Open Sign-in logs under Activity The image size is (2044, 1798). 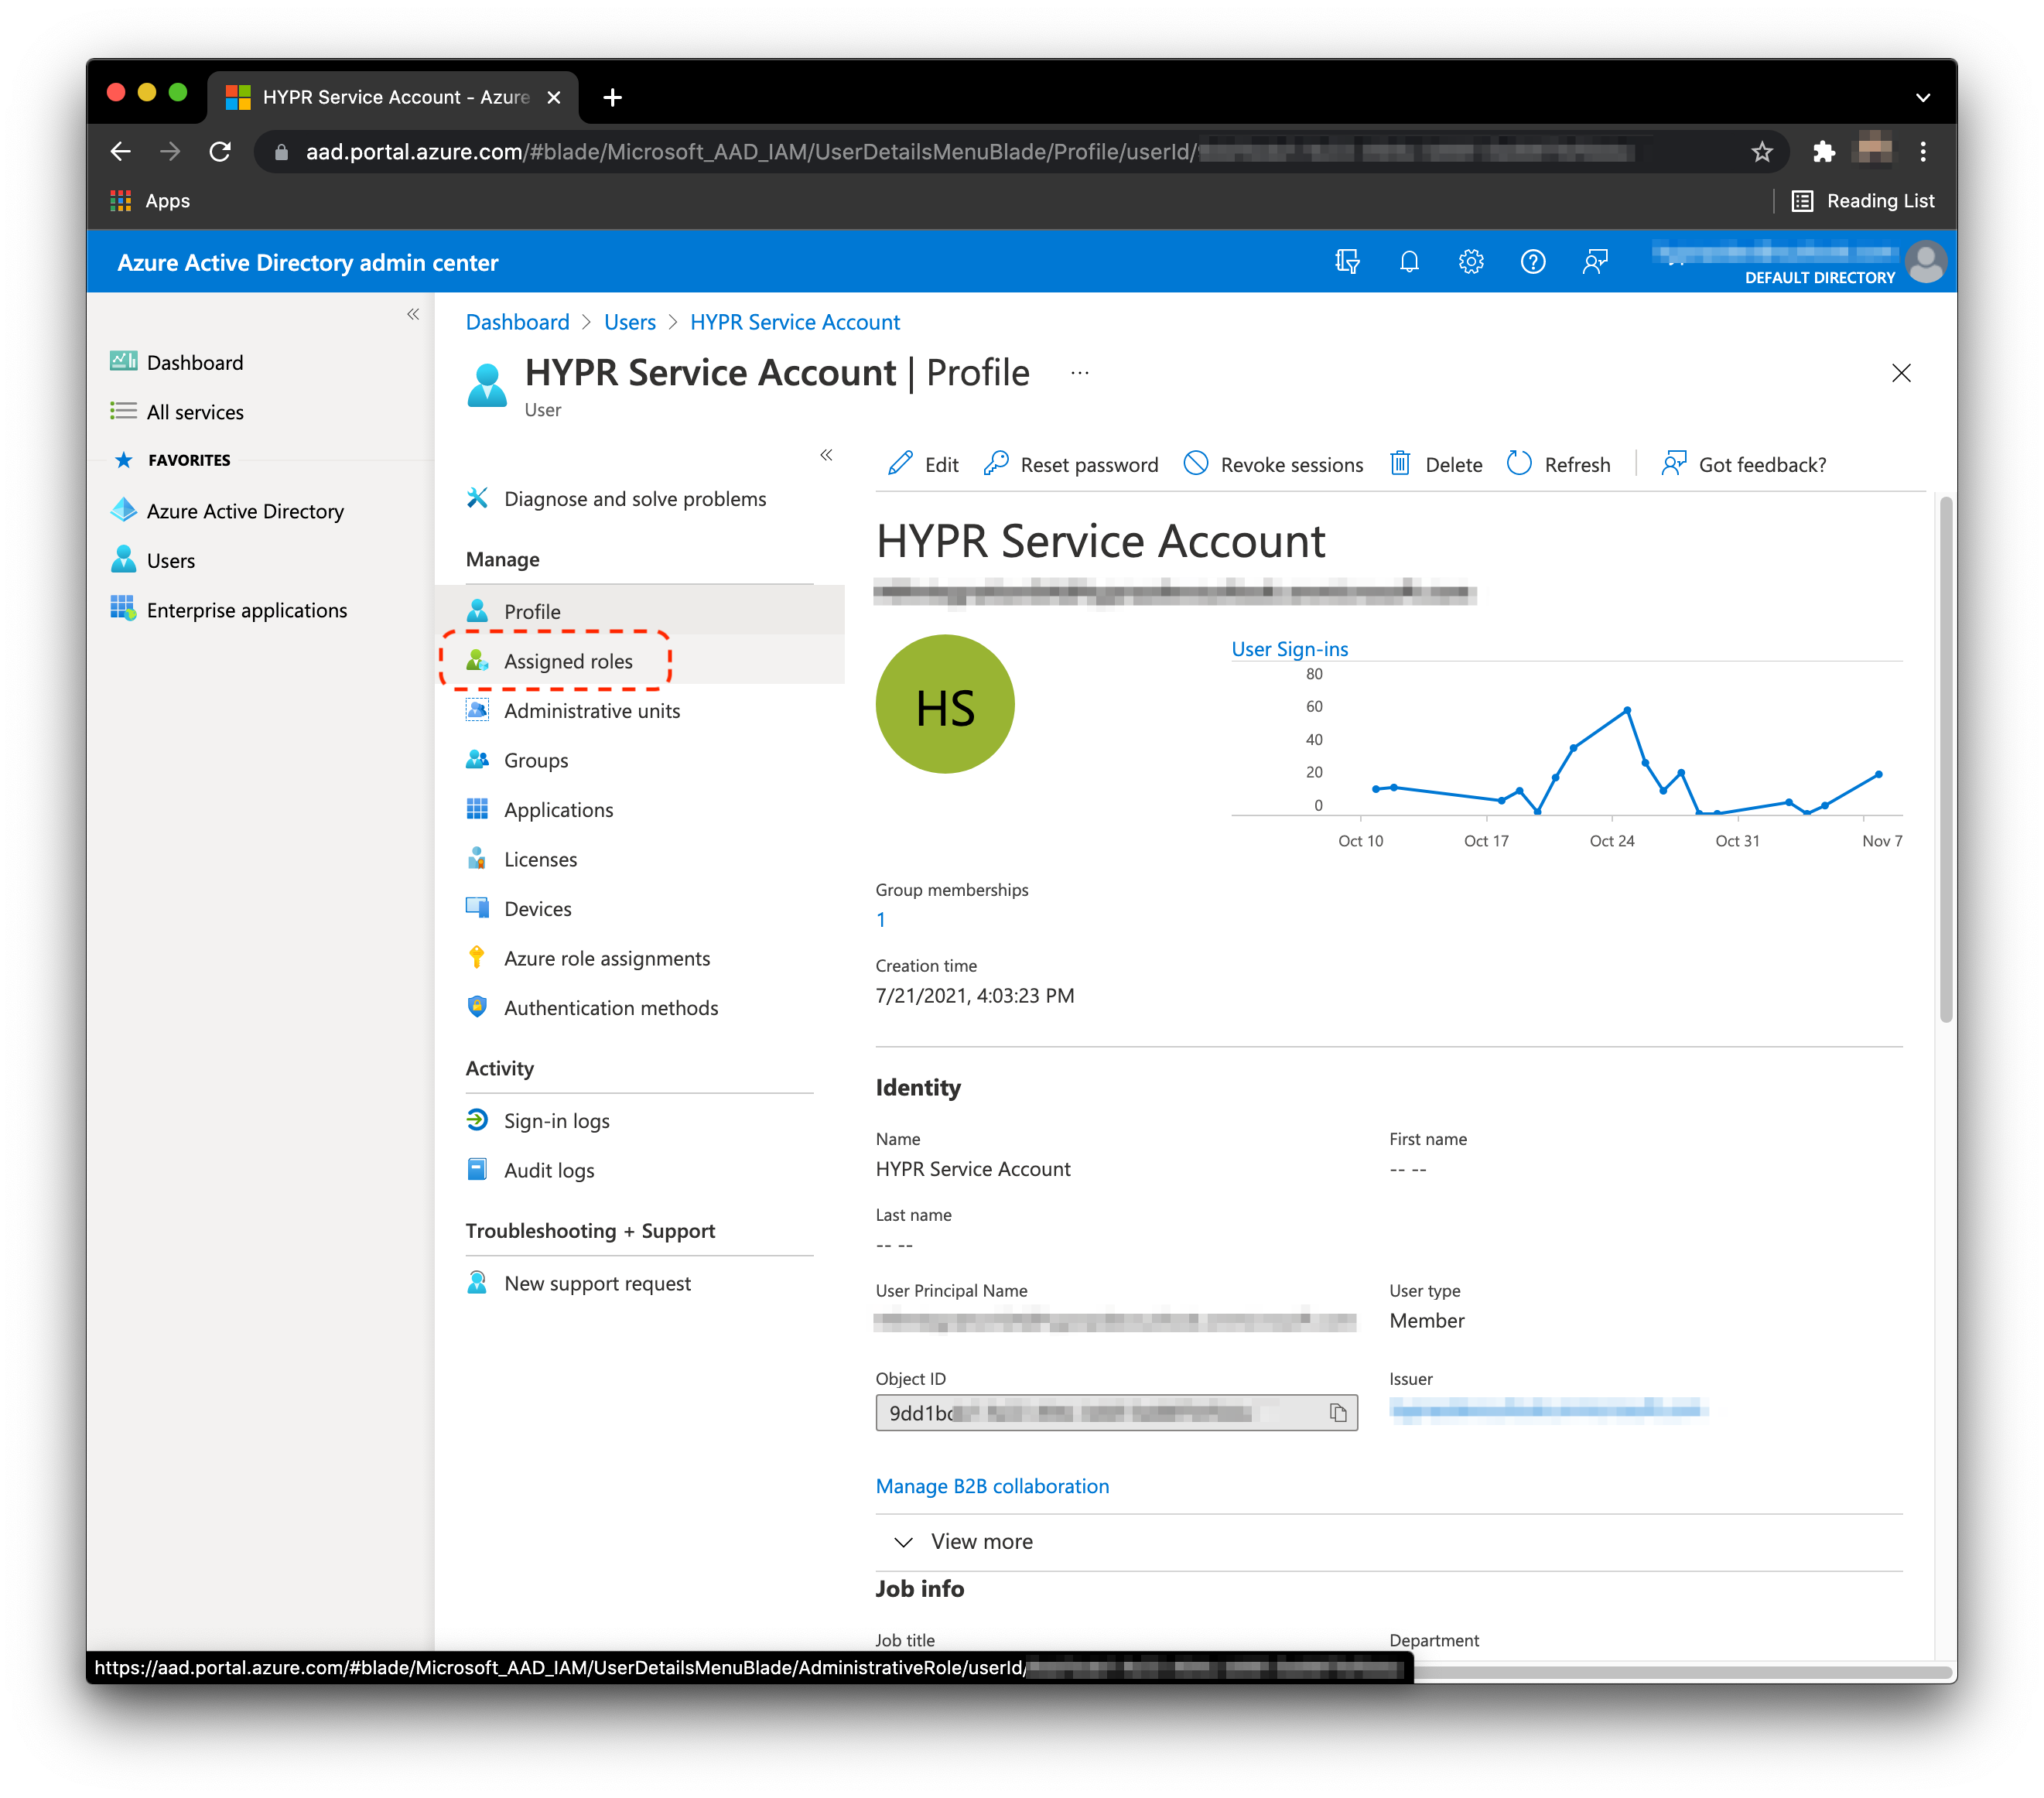(x=556, y=1121)
